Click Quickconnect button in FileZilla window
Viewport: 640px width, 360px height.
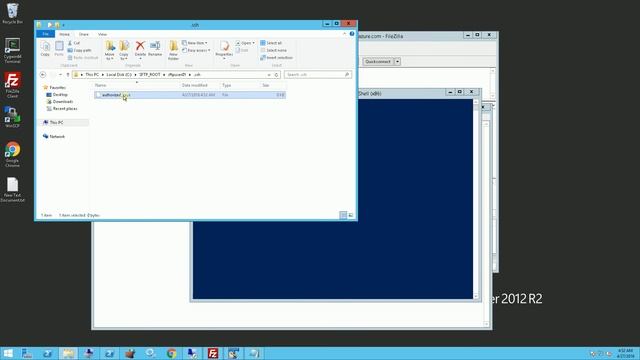[378, 62]
